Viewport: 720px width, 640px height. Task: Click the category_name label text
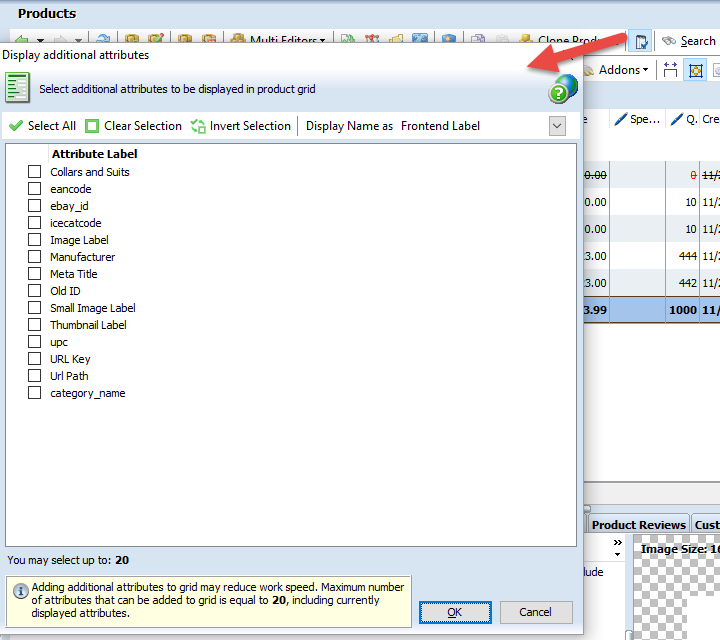coord(88,393)
